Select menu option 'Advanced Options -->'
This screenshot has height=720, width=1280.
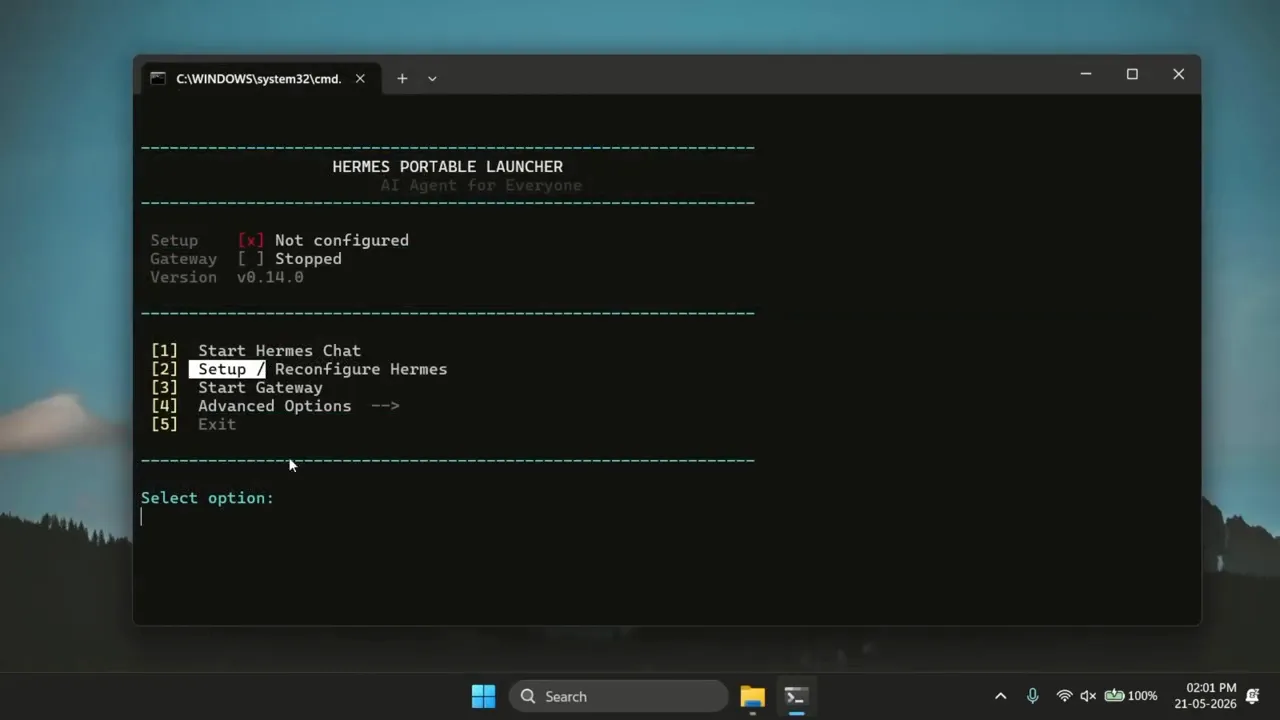pos(298,406)
